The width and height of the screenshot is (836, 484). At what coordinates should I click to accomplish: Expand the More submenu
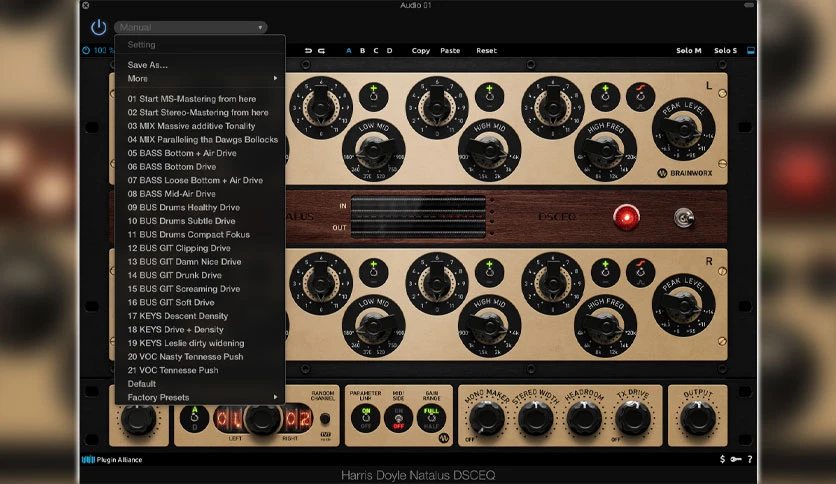200,78
